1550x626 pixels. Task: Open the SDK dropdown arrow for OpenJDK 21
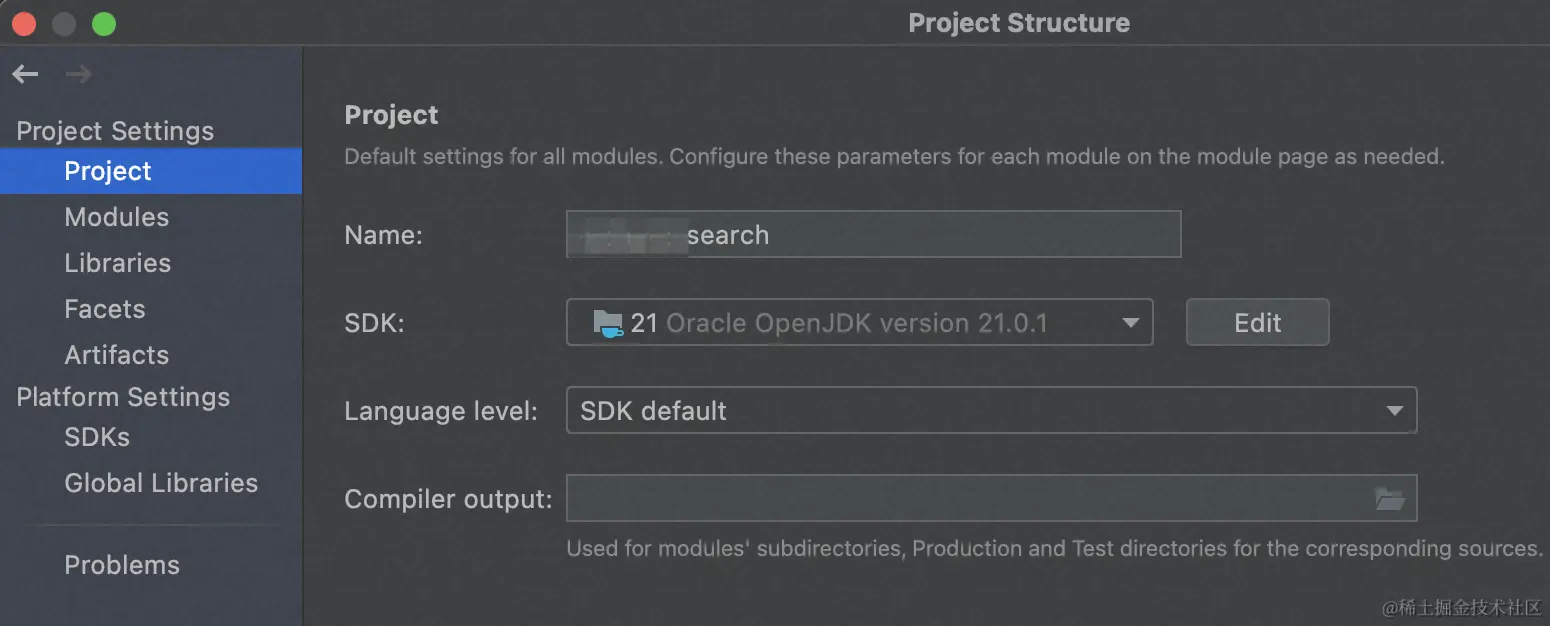click(1131, 322)
